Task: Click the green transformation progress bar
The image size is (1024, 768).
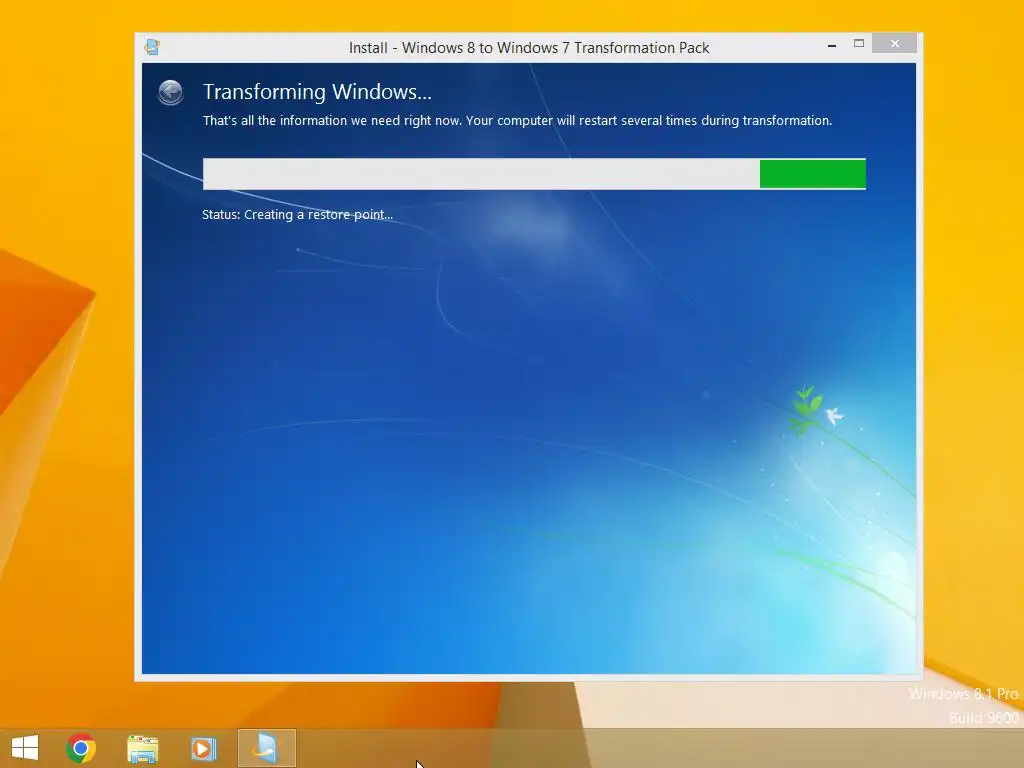Action: pyautogui.click(x=534, y=174)
